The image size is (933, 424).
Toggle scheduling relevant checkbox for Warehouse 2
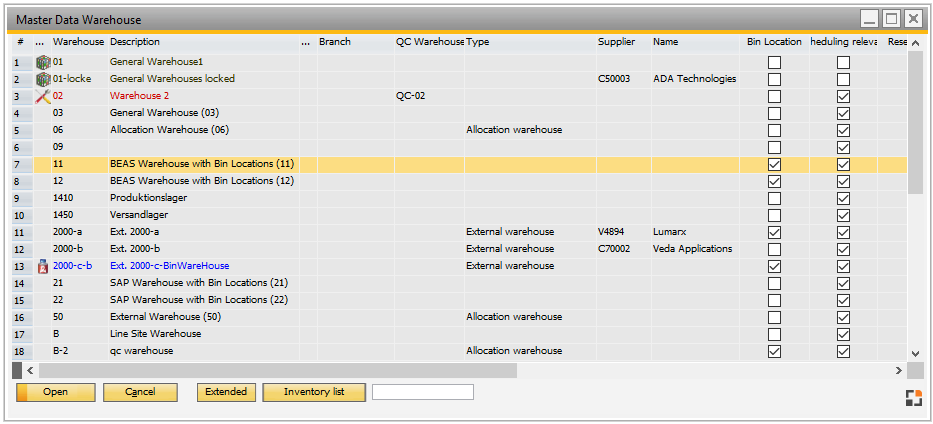[x=843, y=96]
